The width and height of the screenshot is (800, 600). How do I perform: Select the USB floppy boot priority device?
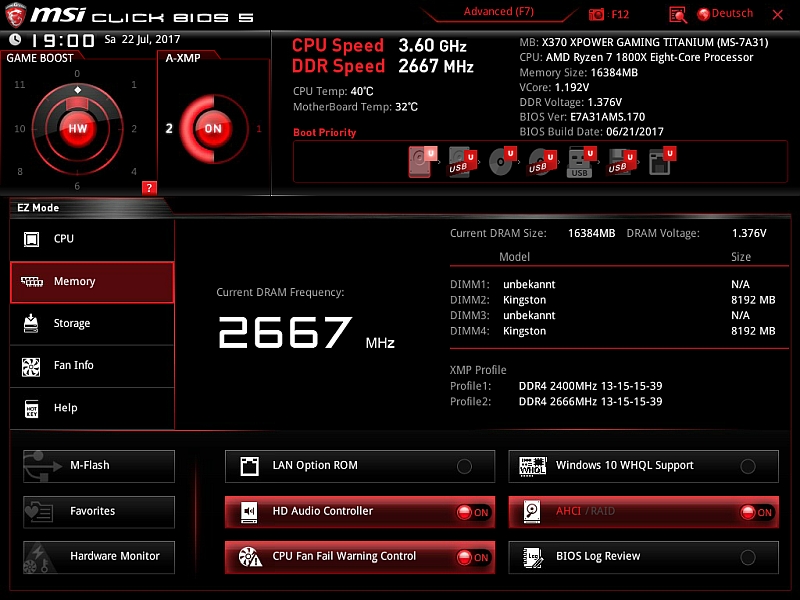click(621, 162)
